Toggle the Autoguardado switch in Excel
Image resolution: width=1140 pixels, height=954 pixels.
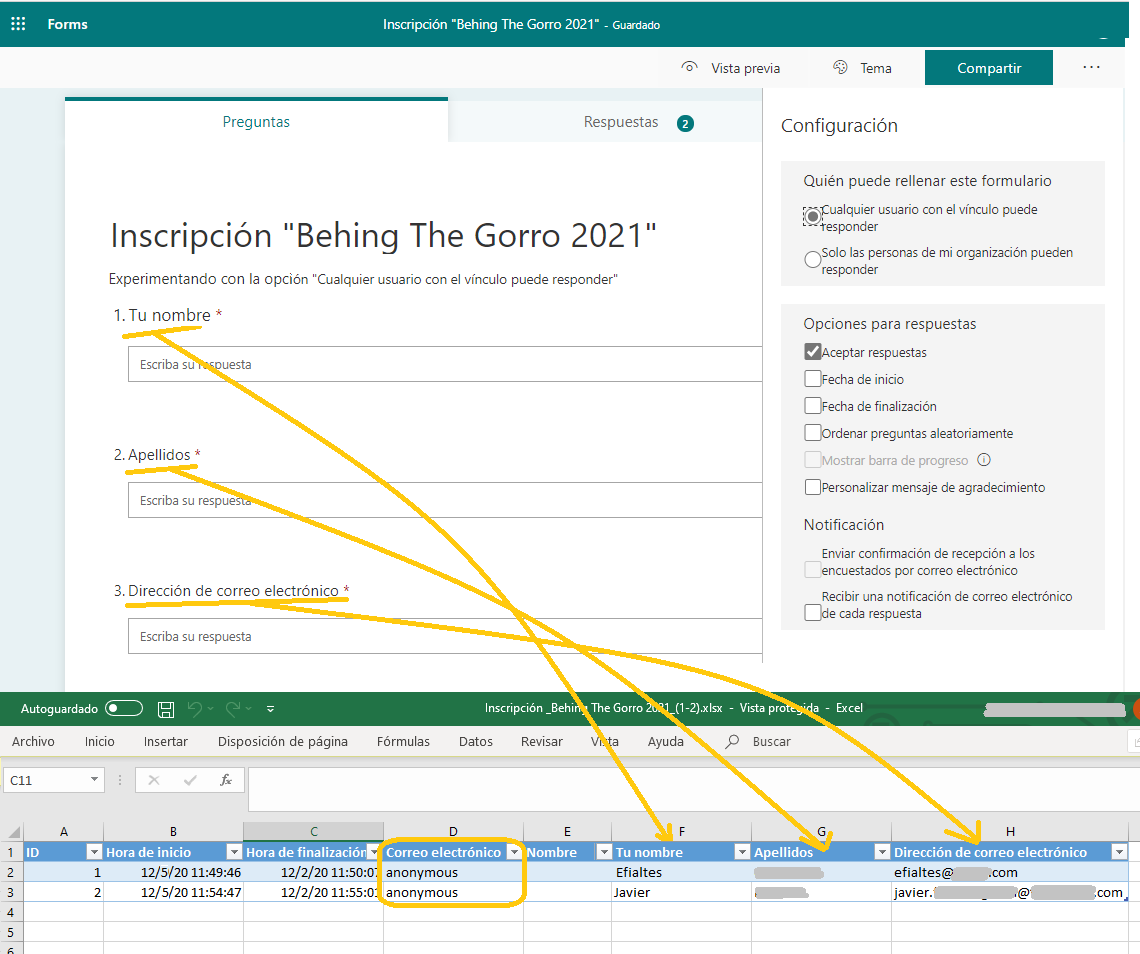(x=124, y=708)
